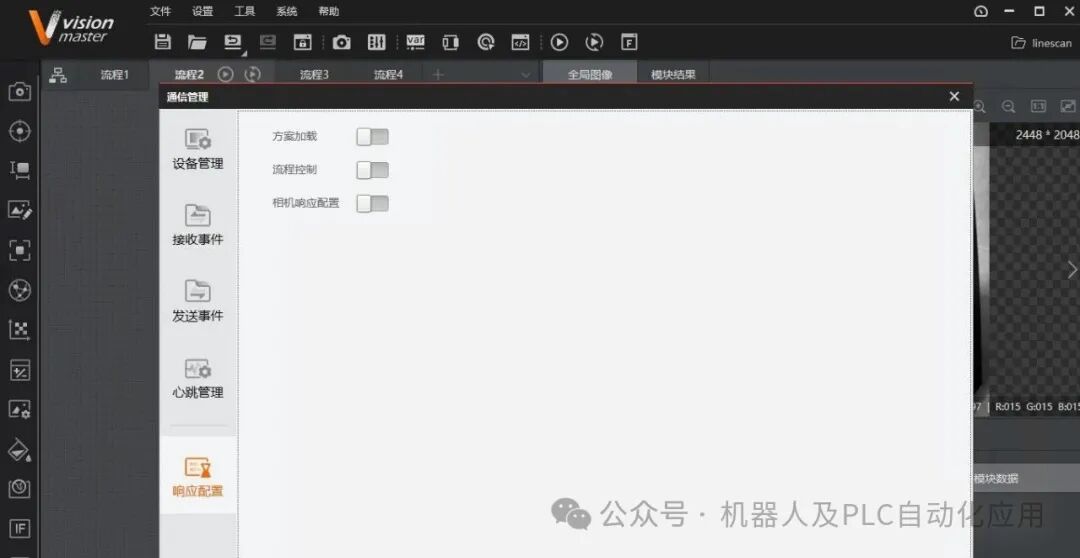
Task: Open the IF logic tool in sidebar
Action: (19, 528)
